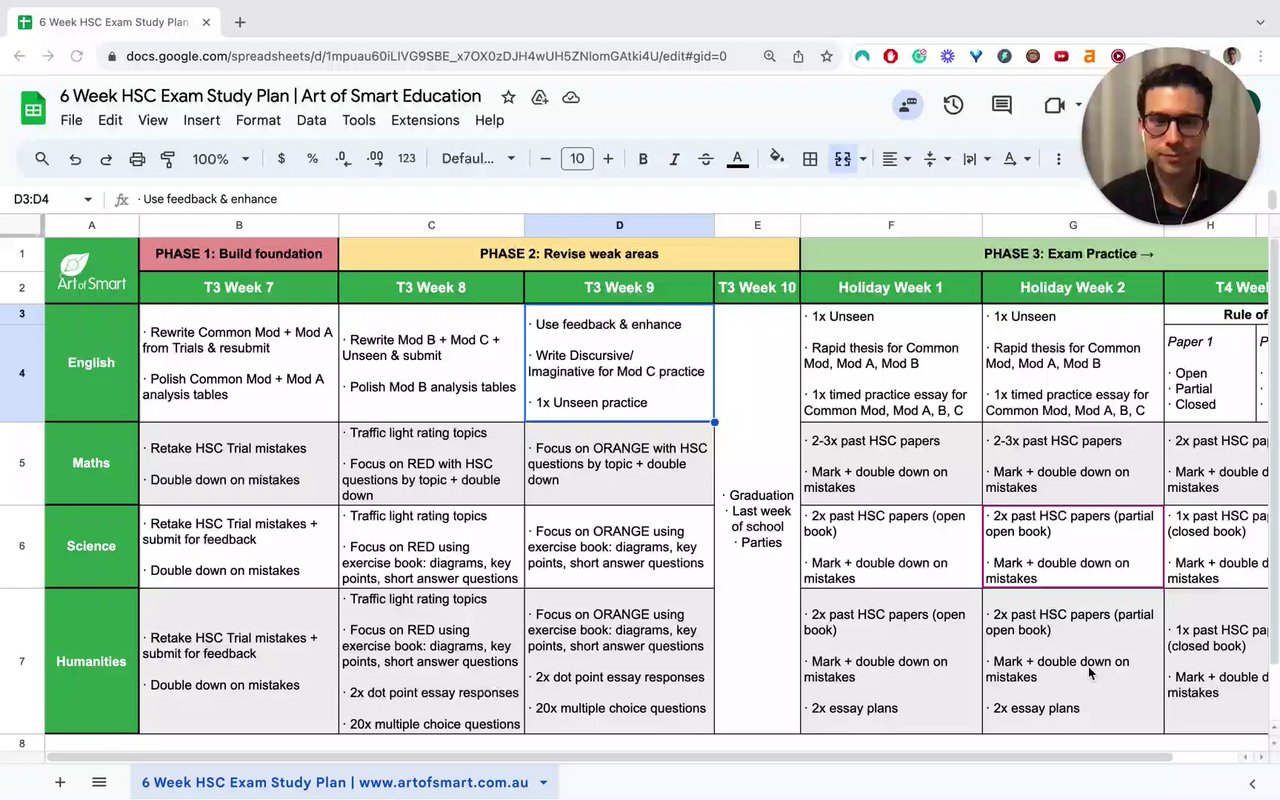The height and width of the screenshot is (800, 1280).
Task: Decrease decimal places
Action: tap(343, 159)
